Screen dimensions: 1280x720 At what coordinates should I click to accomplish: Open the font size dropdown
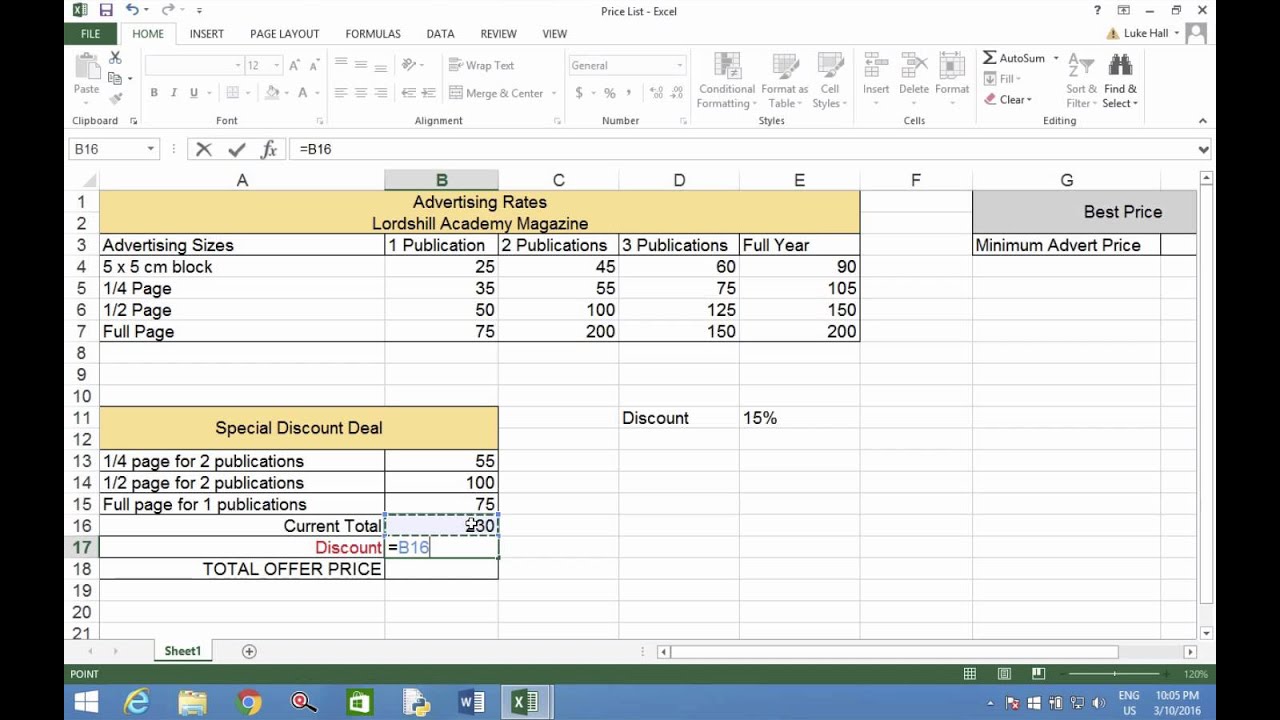tap(276, 66)
